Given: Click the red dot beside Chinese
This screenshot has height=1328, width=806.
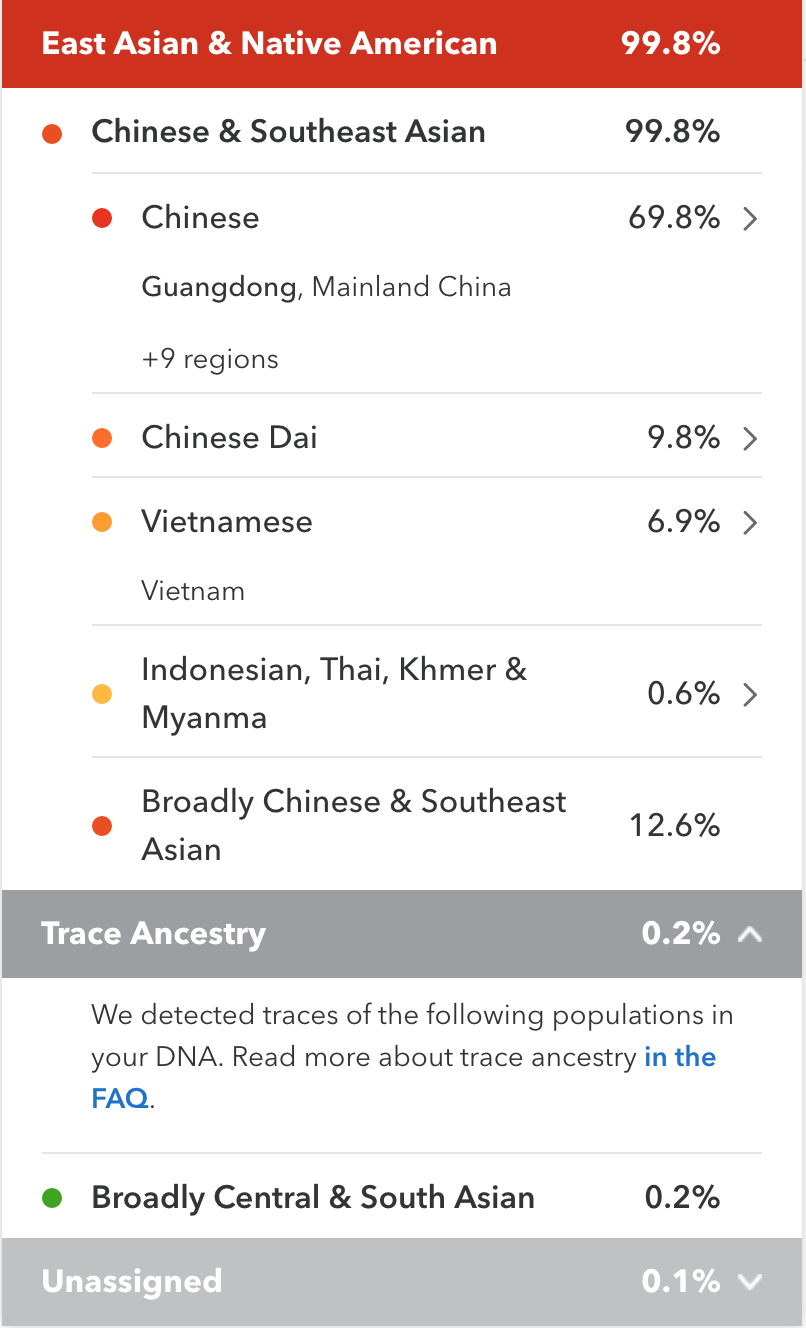Looking at the screenshot, I should click(102, 219).
